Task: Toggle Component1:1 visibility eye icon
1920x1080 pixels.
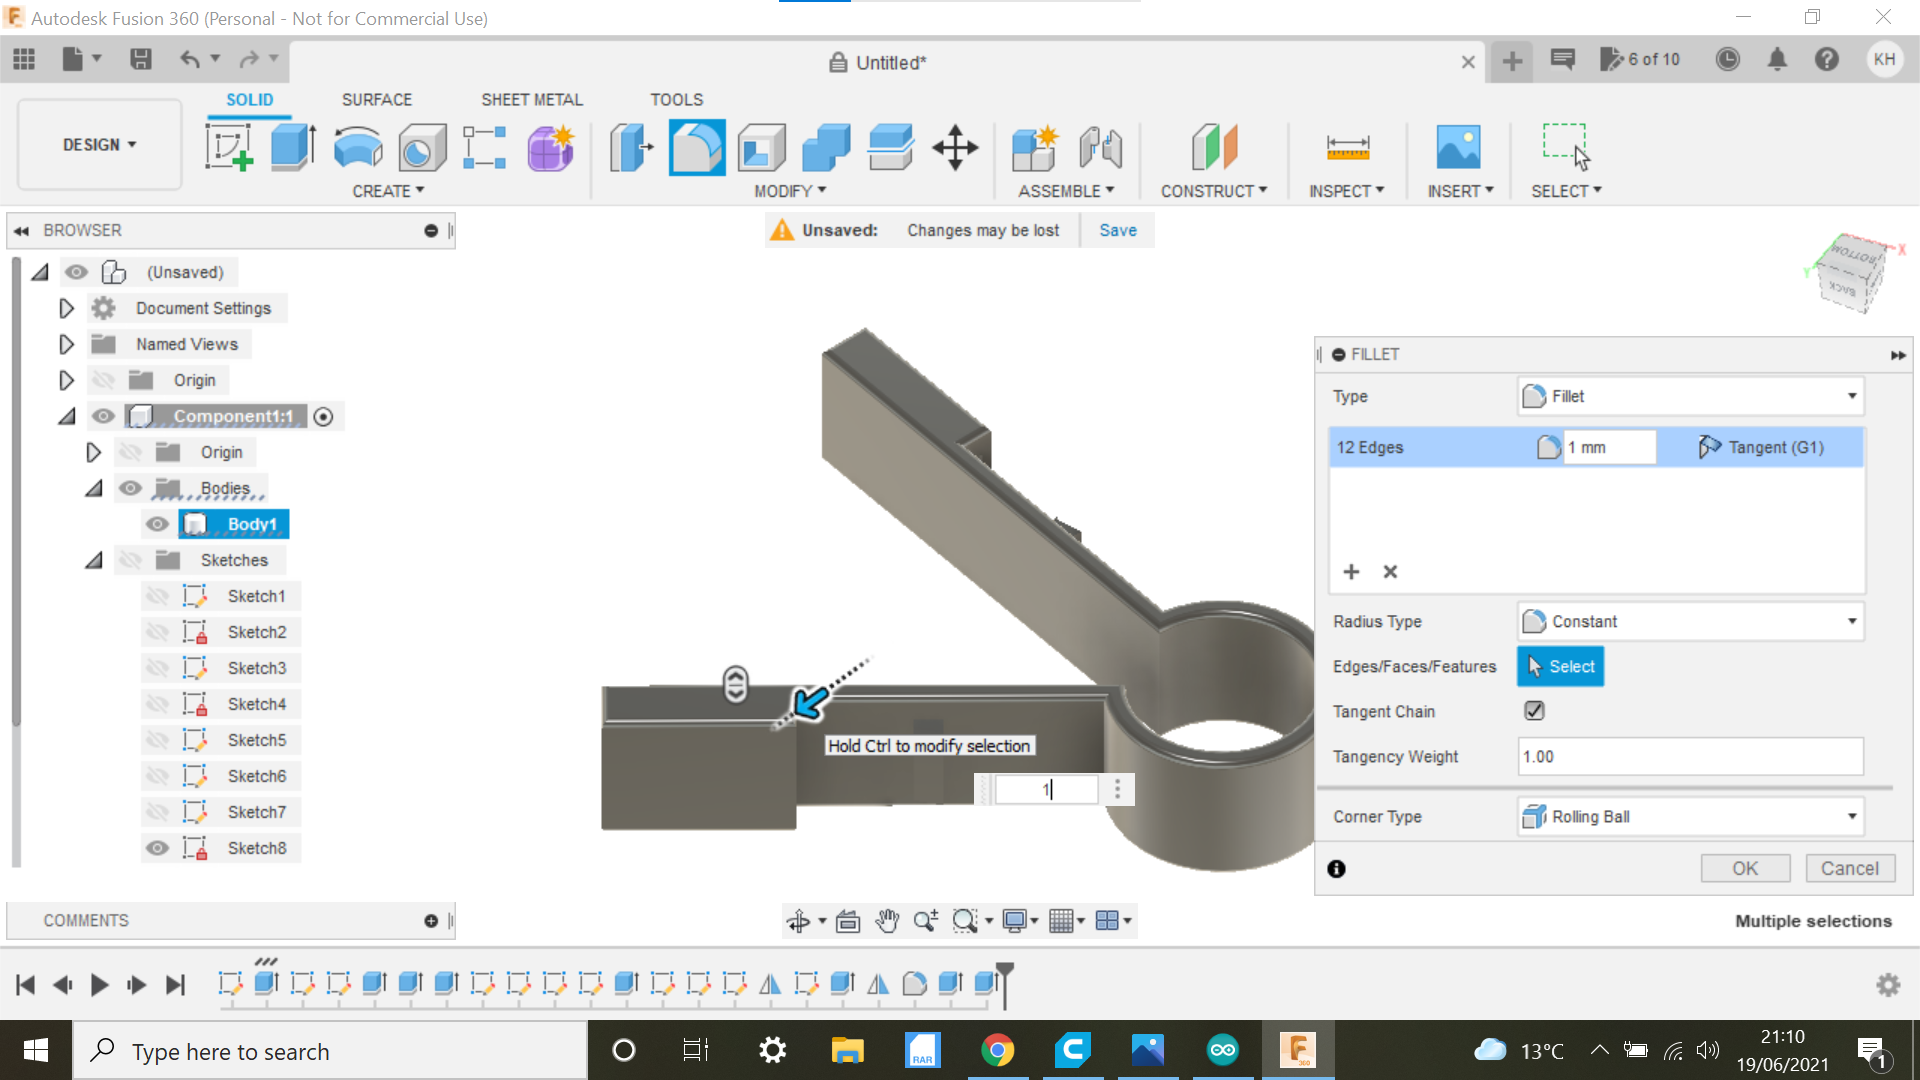Action: coord(102,415)
